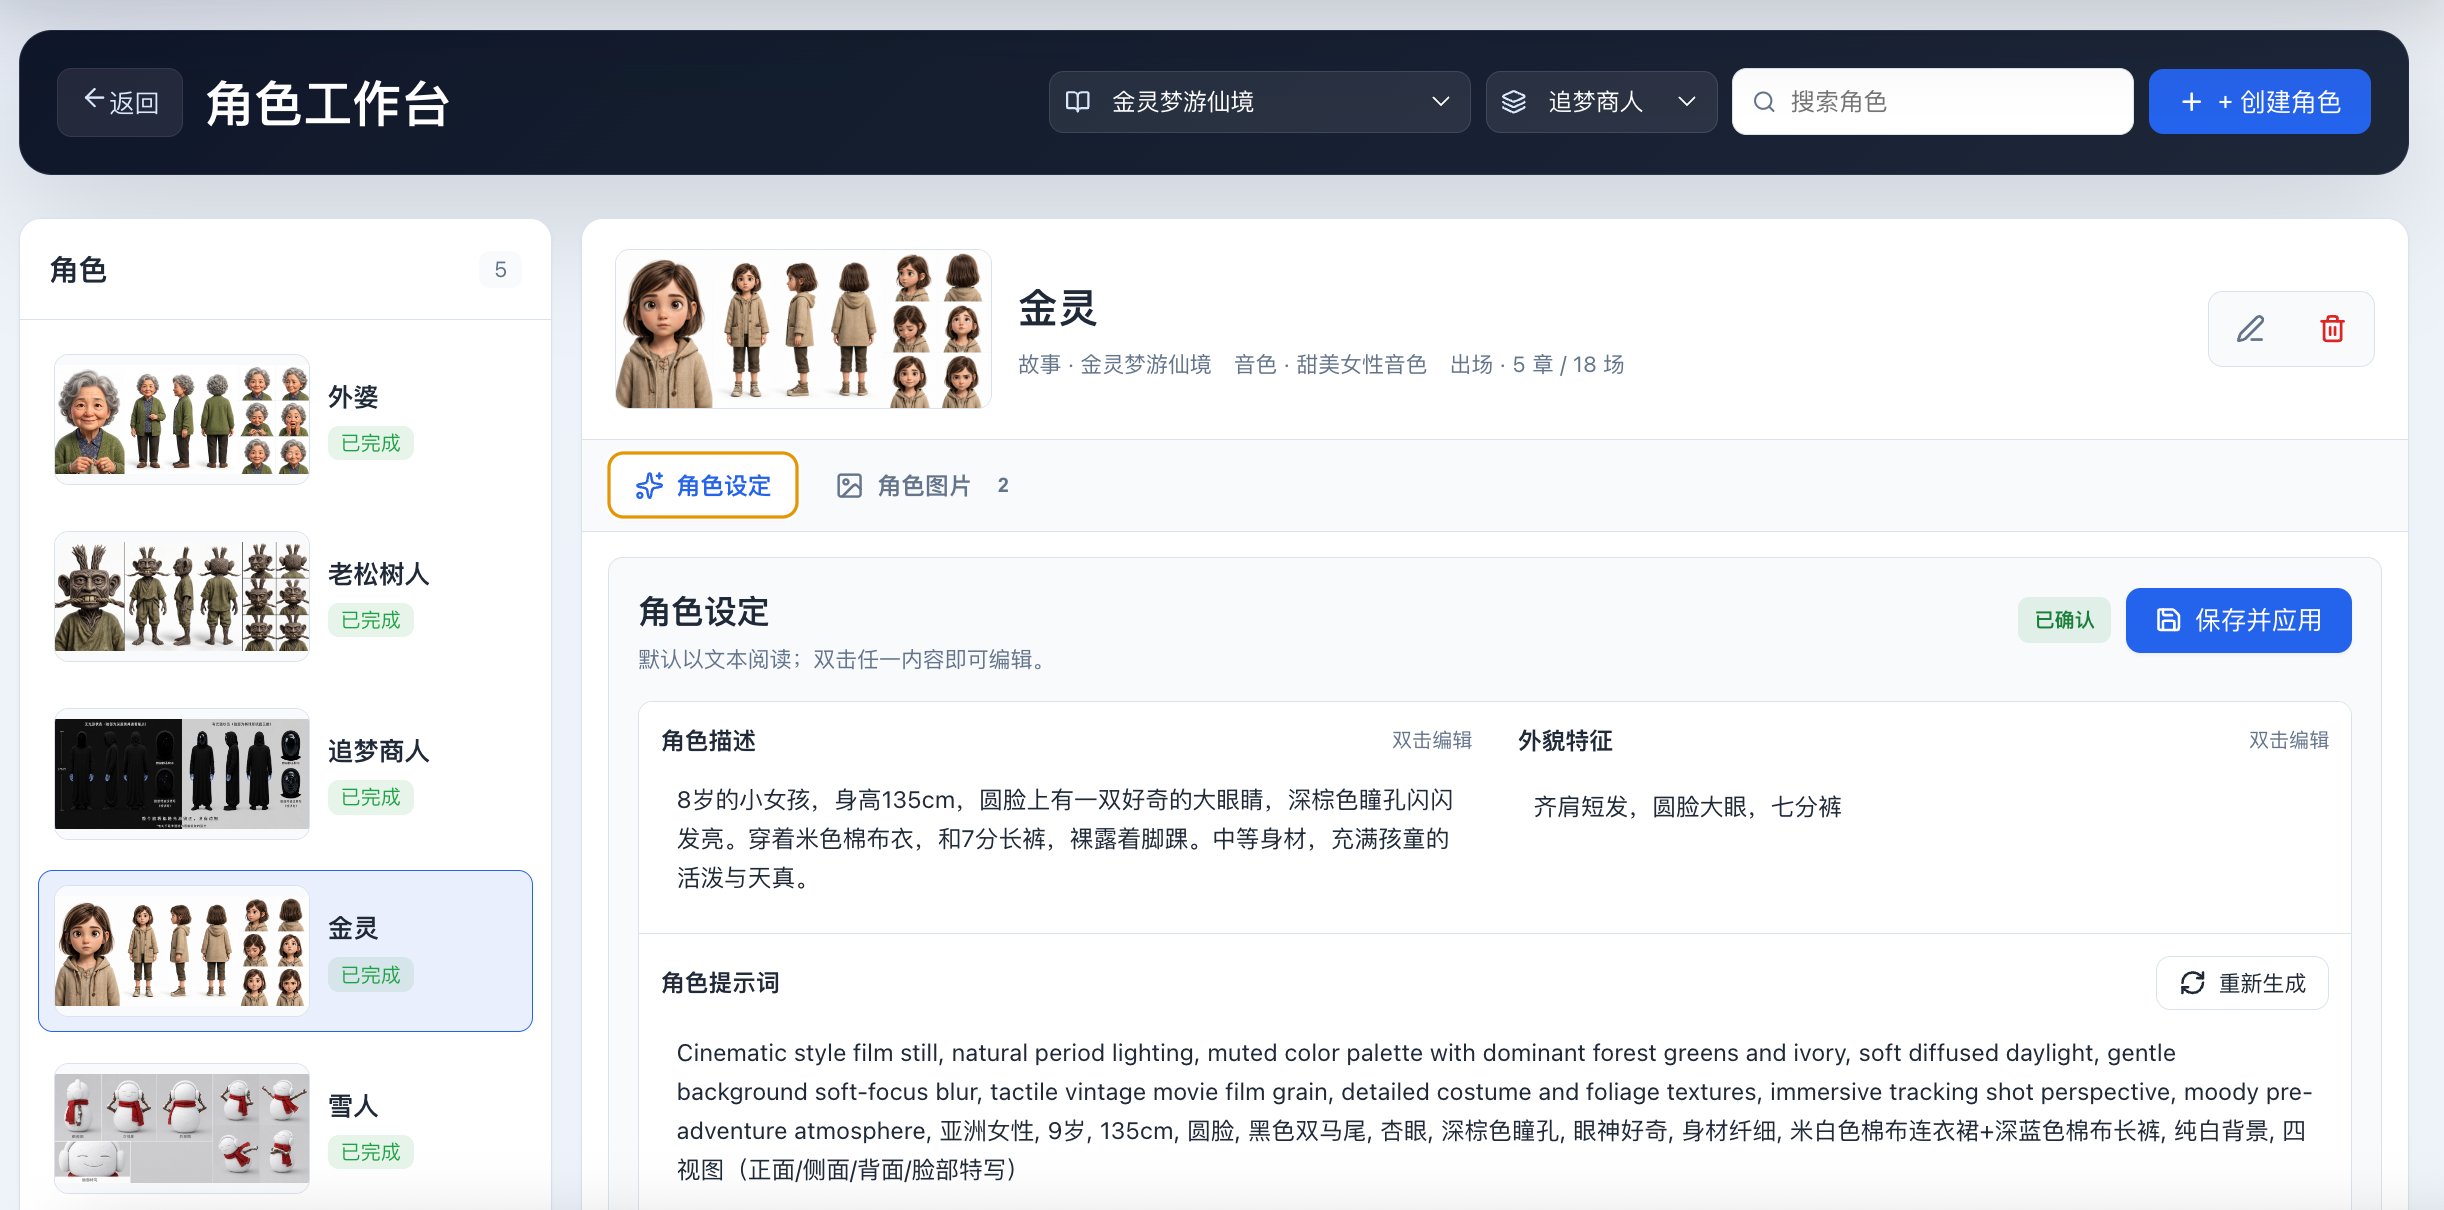Select the 外婆 character thumbnail

coord(182,420)
